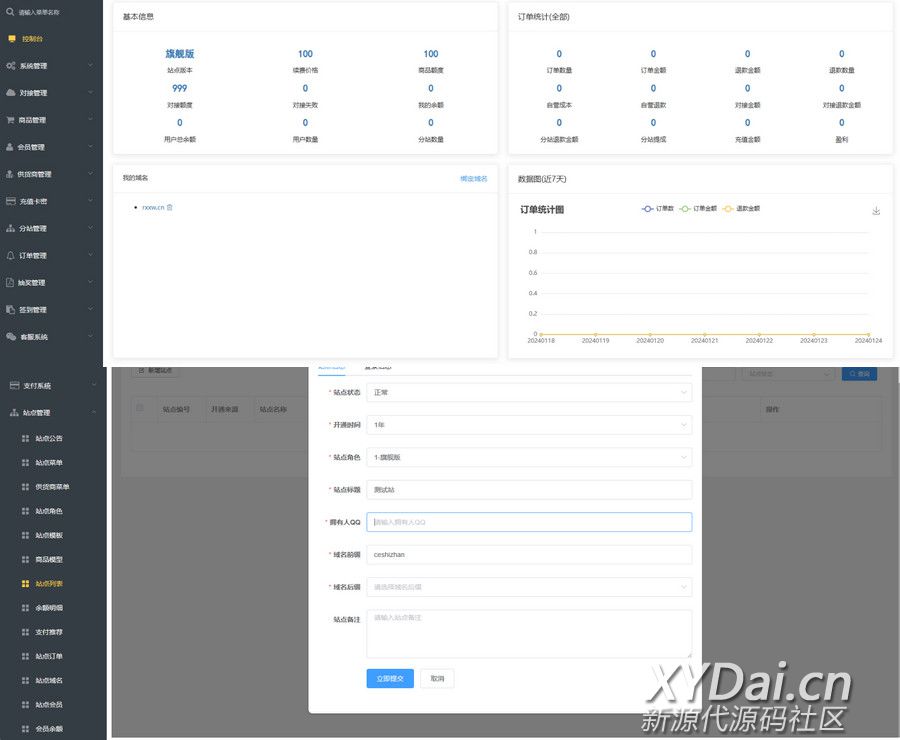Click the 充值卡密 card icon
The width and height of the screenshot is (900, 740).
(11, 201)
